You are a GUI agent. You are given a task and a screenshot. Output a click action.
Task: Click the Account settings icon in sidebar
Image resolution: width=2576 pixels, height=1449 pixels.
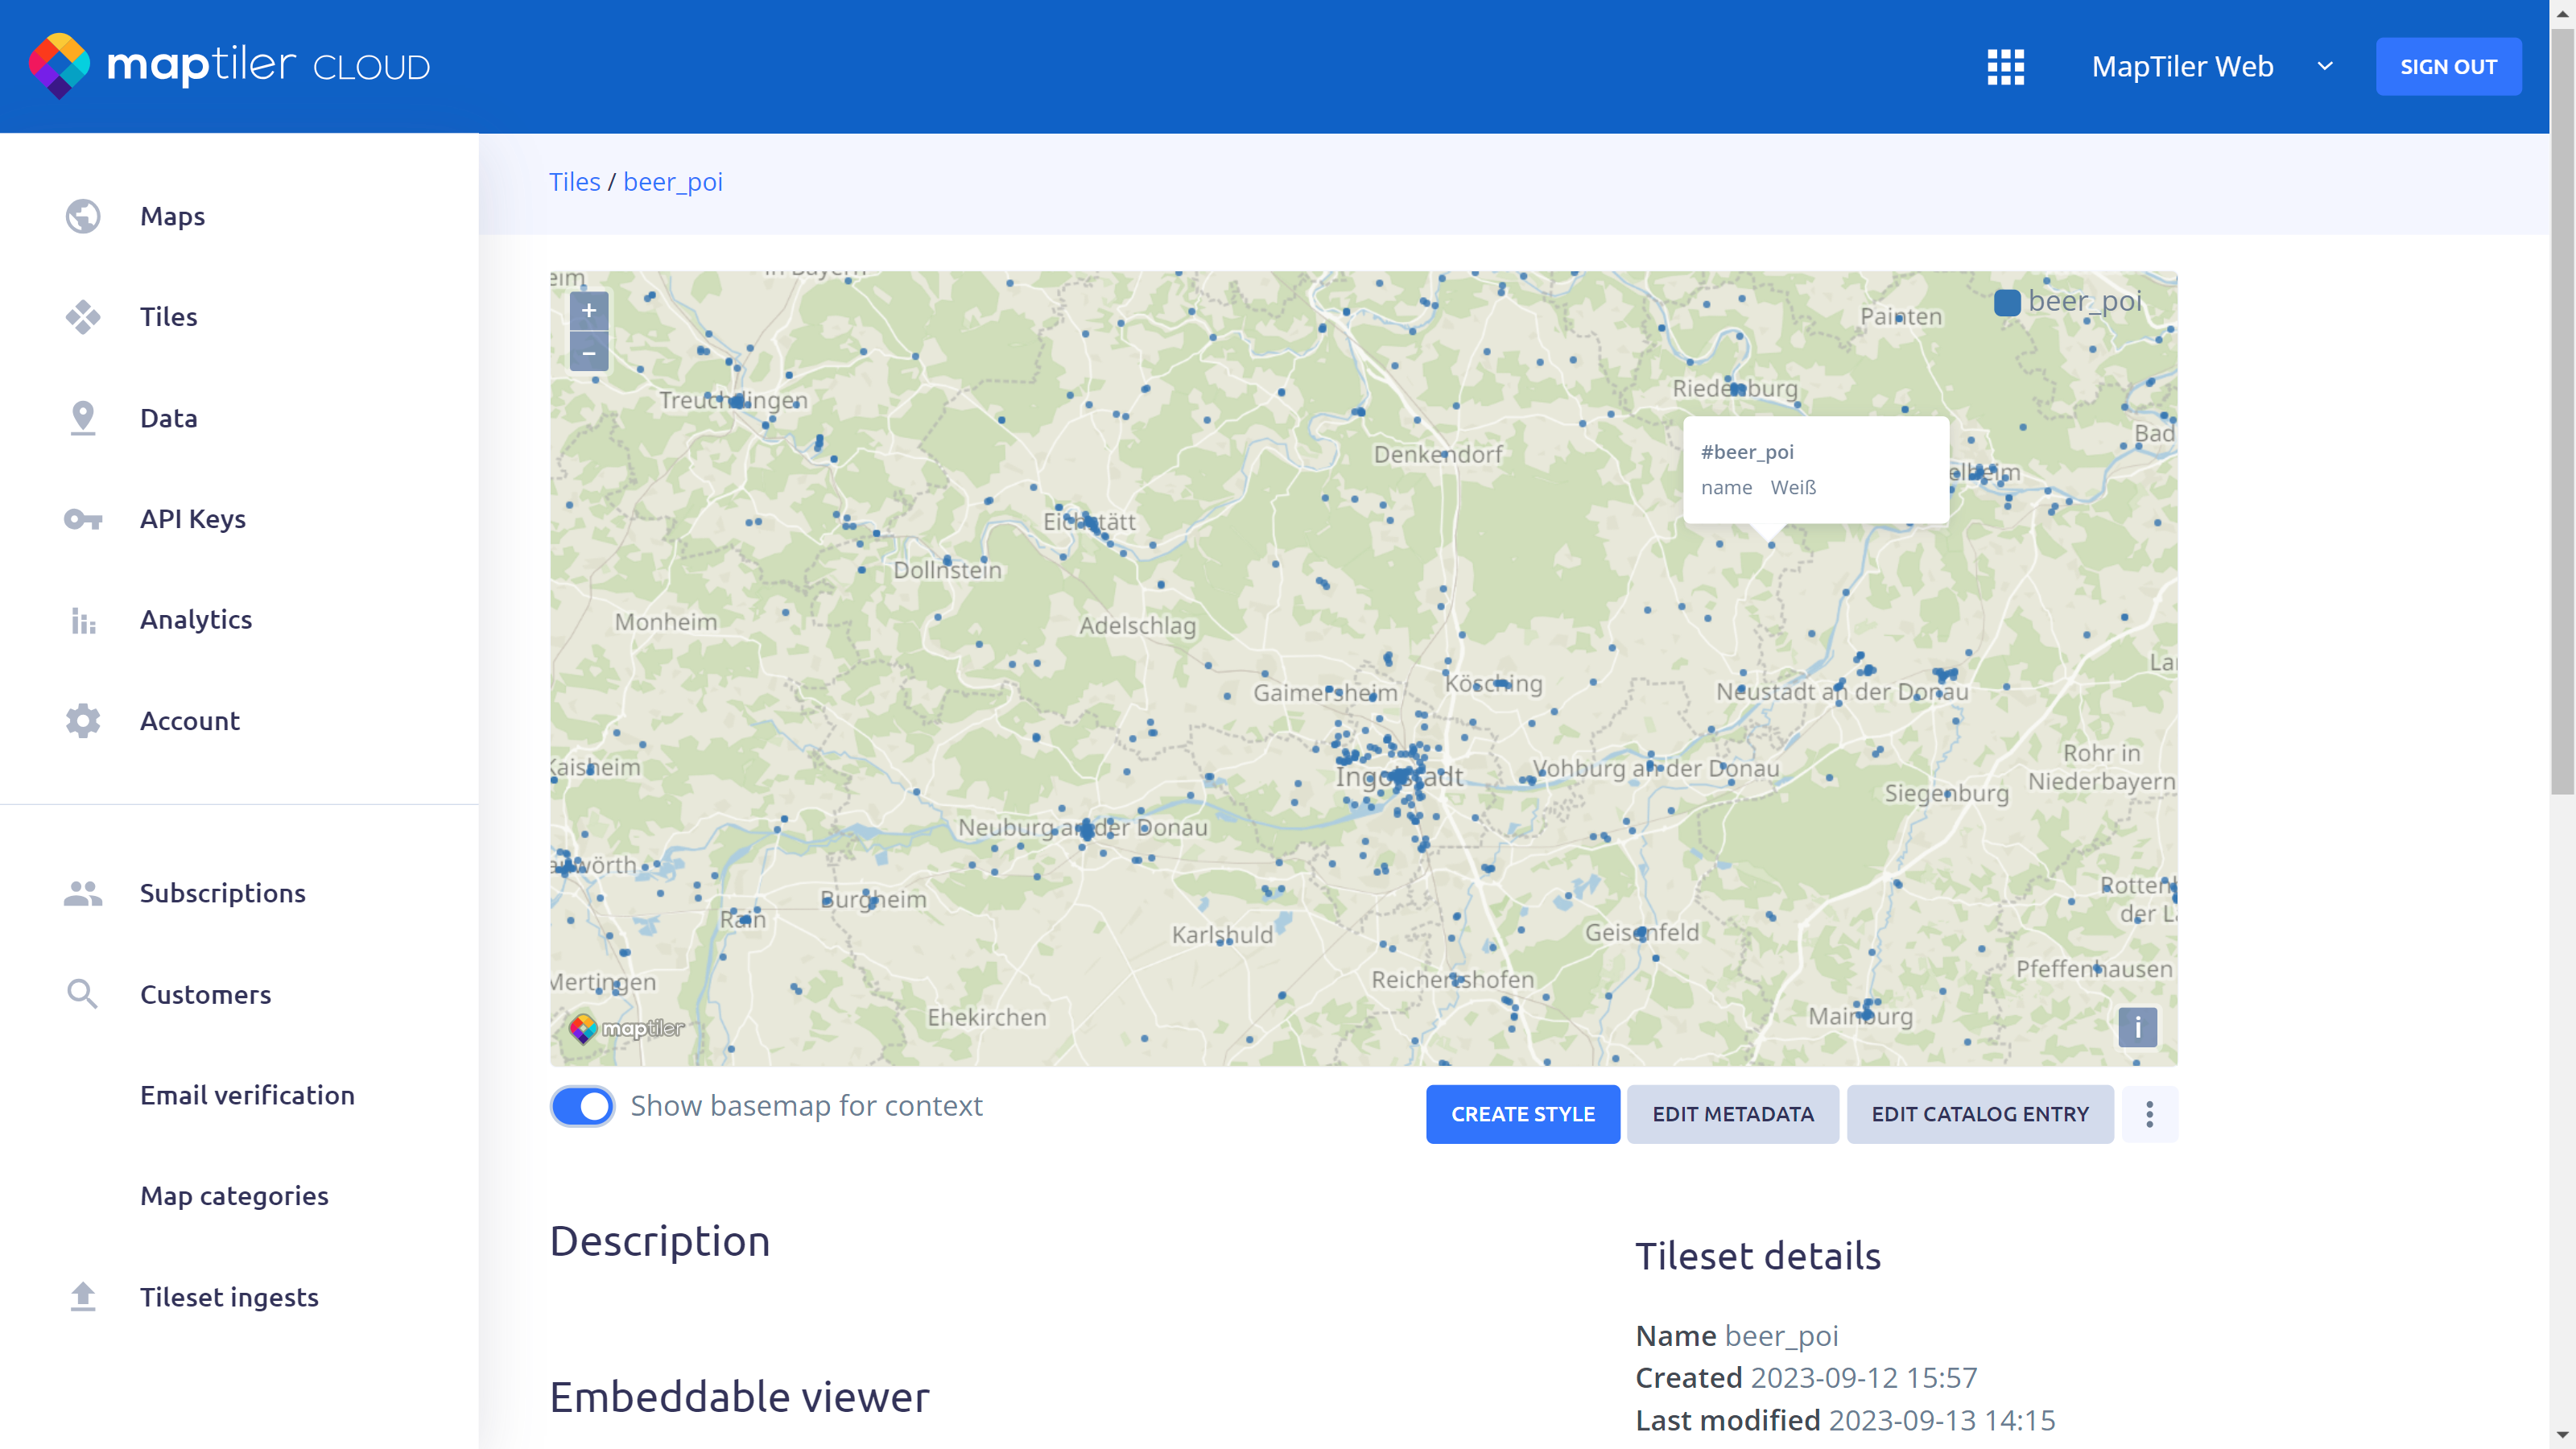[x=83, y=720]
